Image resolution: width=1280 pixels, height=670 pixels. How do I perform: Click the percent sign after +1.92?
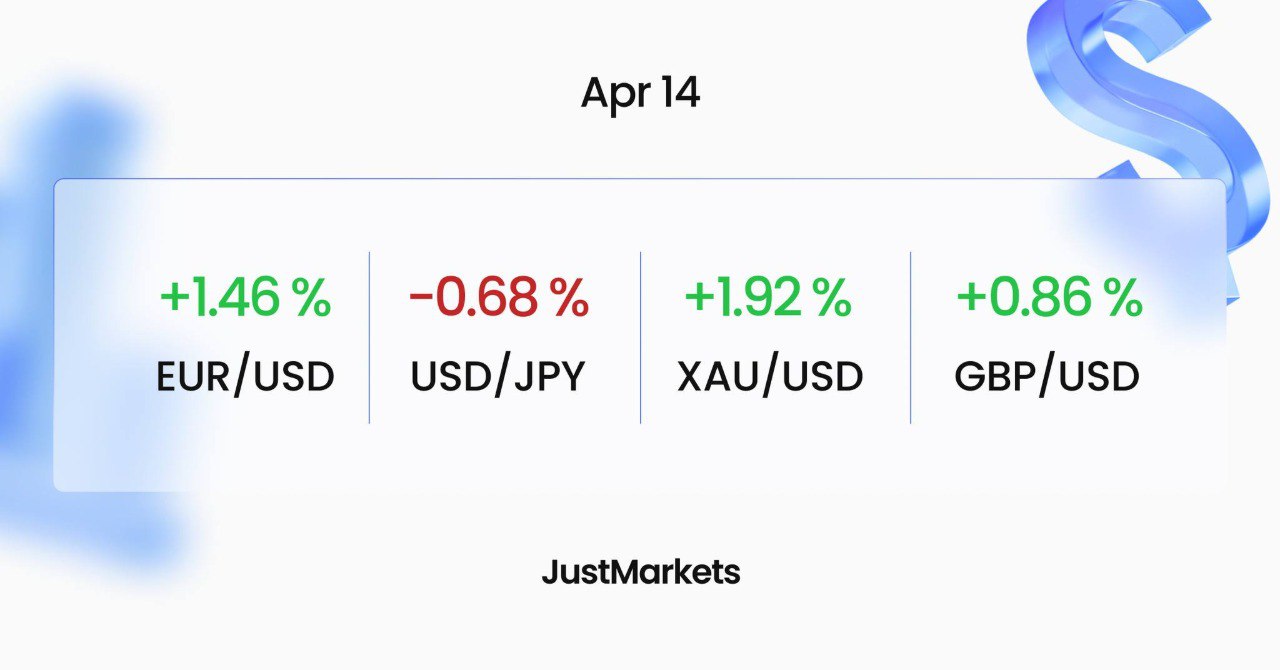pyautogui.click(x=833, y=298)
